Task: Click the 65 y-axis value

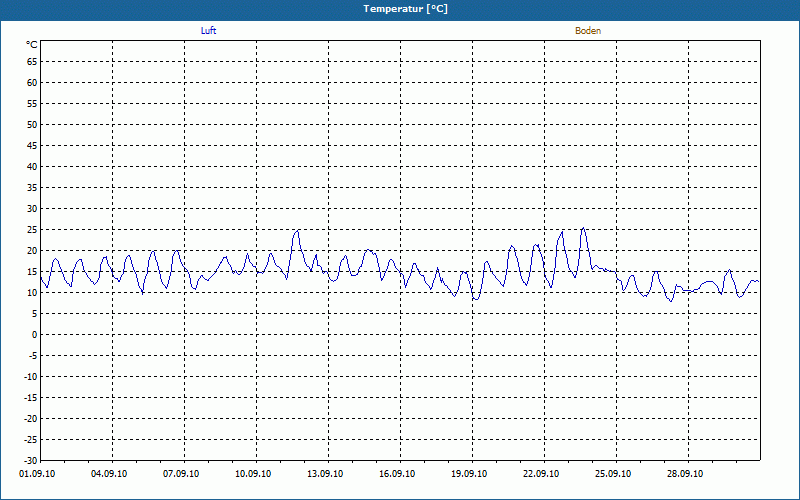Action: (32, 62)
